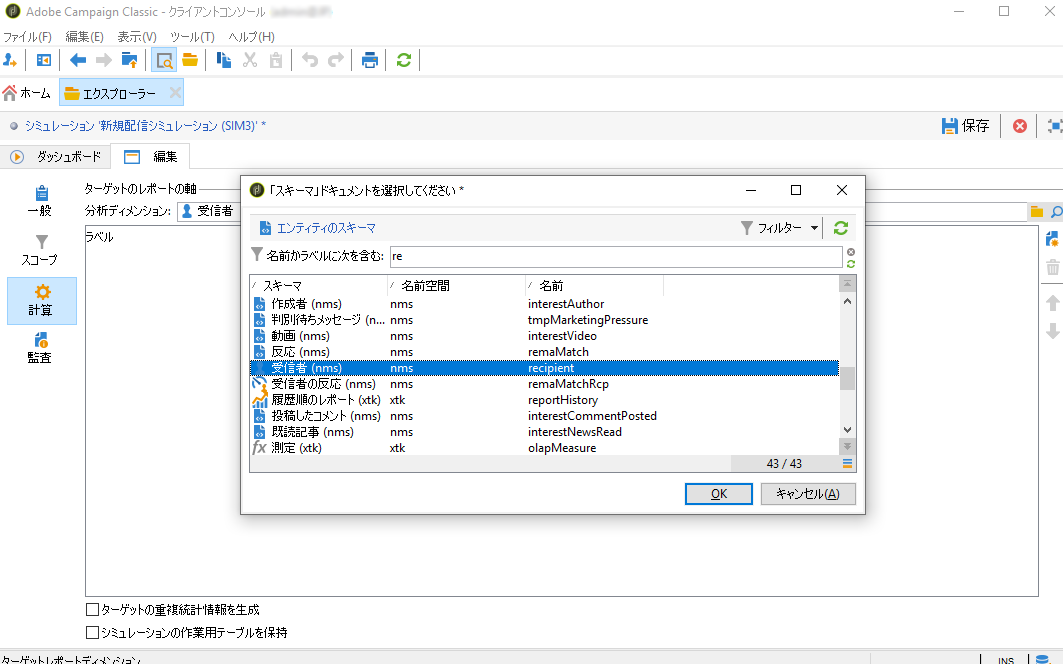Image resolution: width=1063 pixels, height=664 pixels.
Task: Click the green refresh icon in toolbar
Action: click(x=404, y=60)
